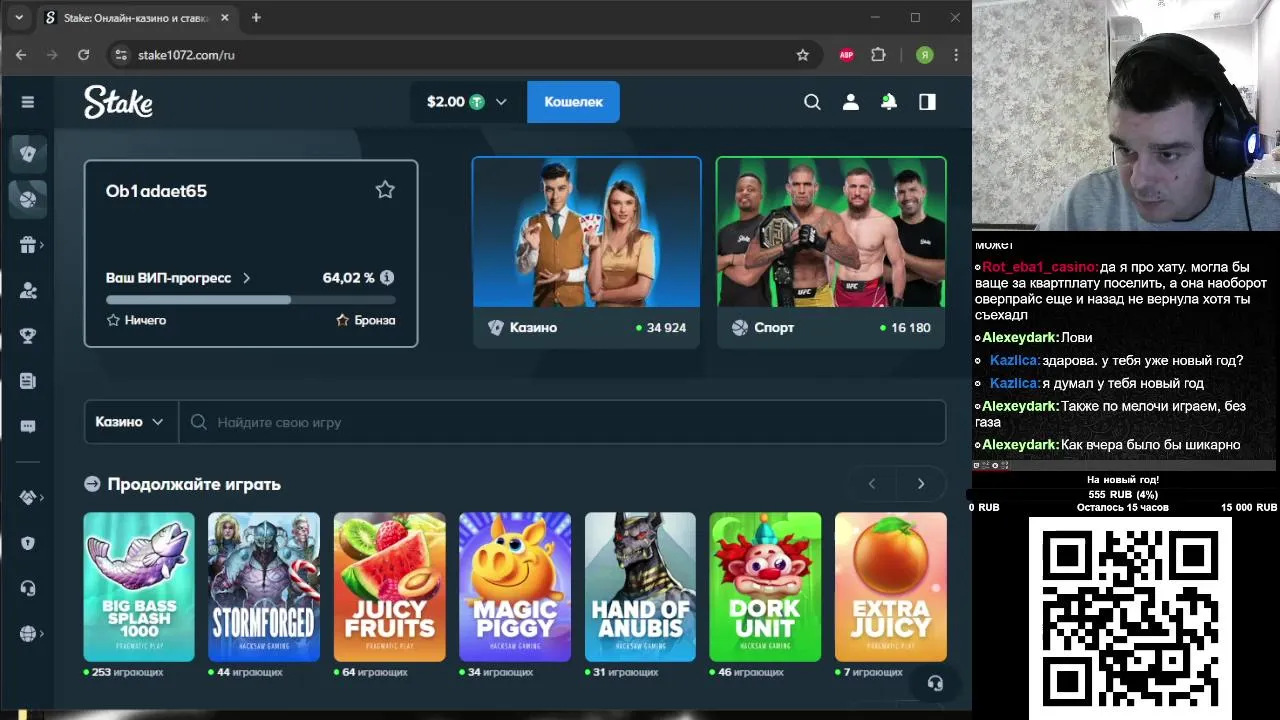Open the language globe icon in sidebar
Screen dimensions: 1280x720
pyautogui.click(x=28, y=633)
